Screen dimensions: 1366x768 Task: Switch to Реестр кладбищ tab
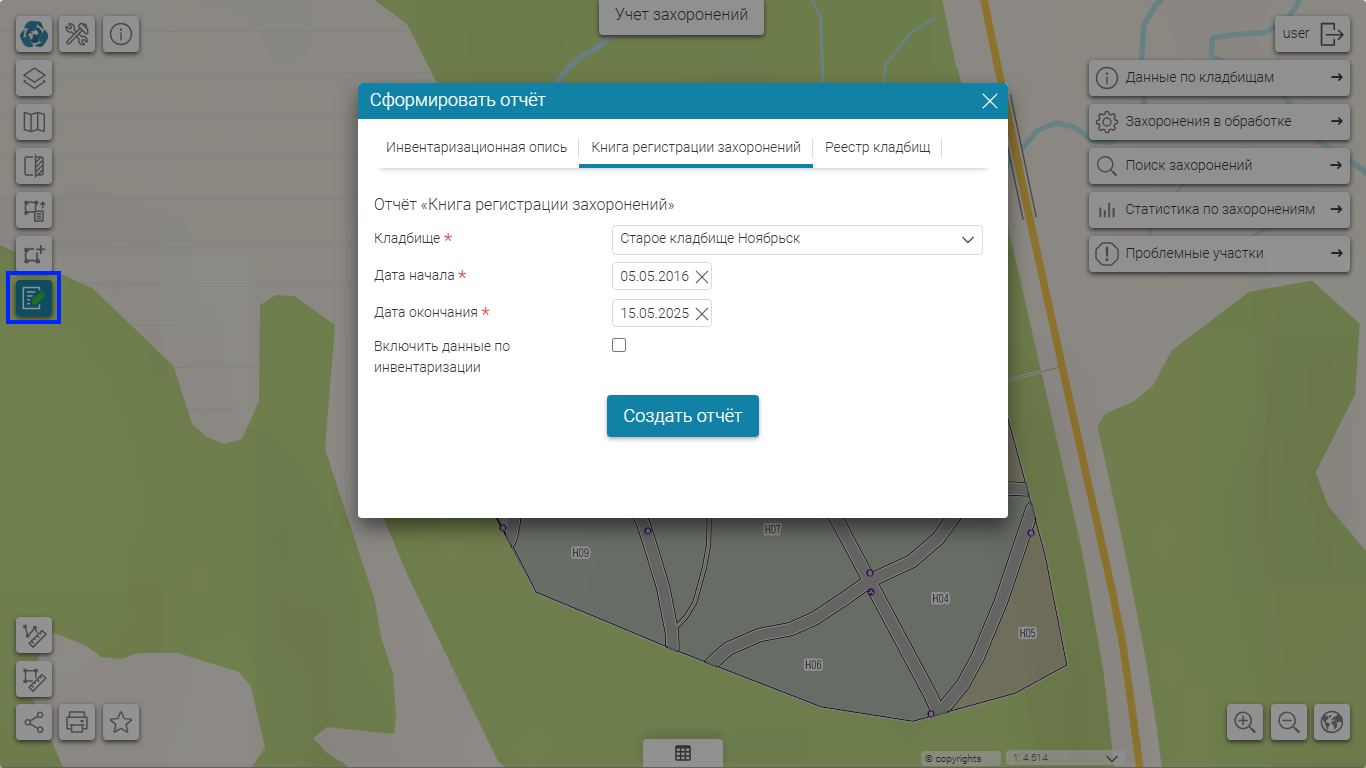click(877, 147)
